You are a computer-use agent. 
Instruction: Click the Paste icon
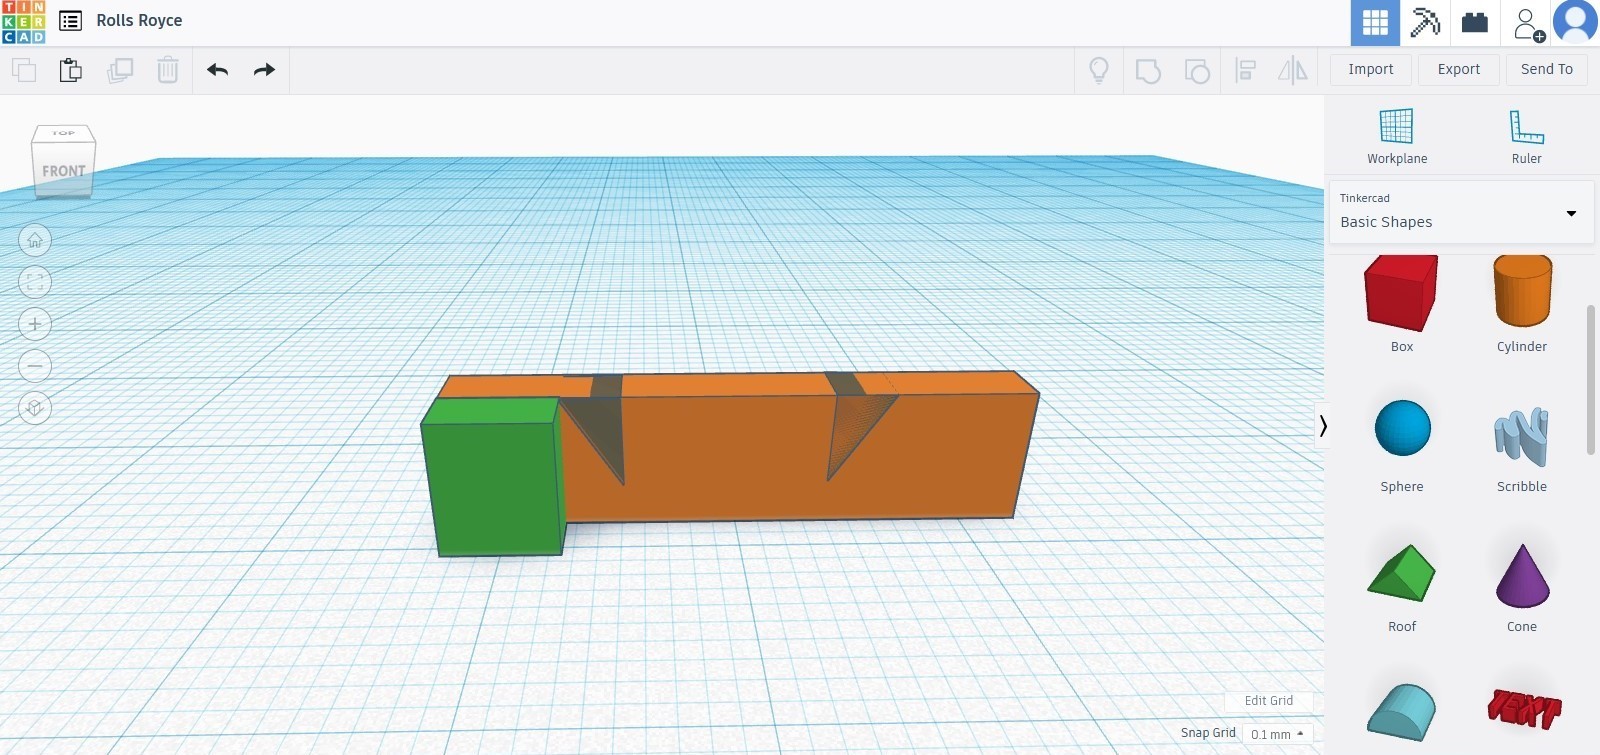point(70,70)
